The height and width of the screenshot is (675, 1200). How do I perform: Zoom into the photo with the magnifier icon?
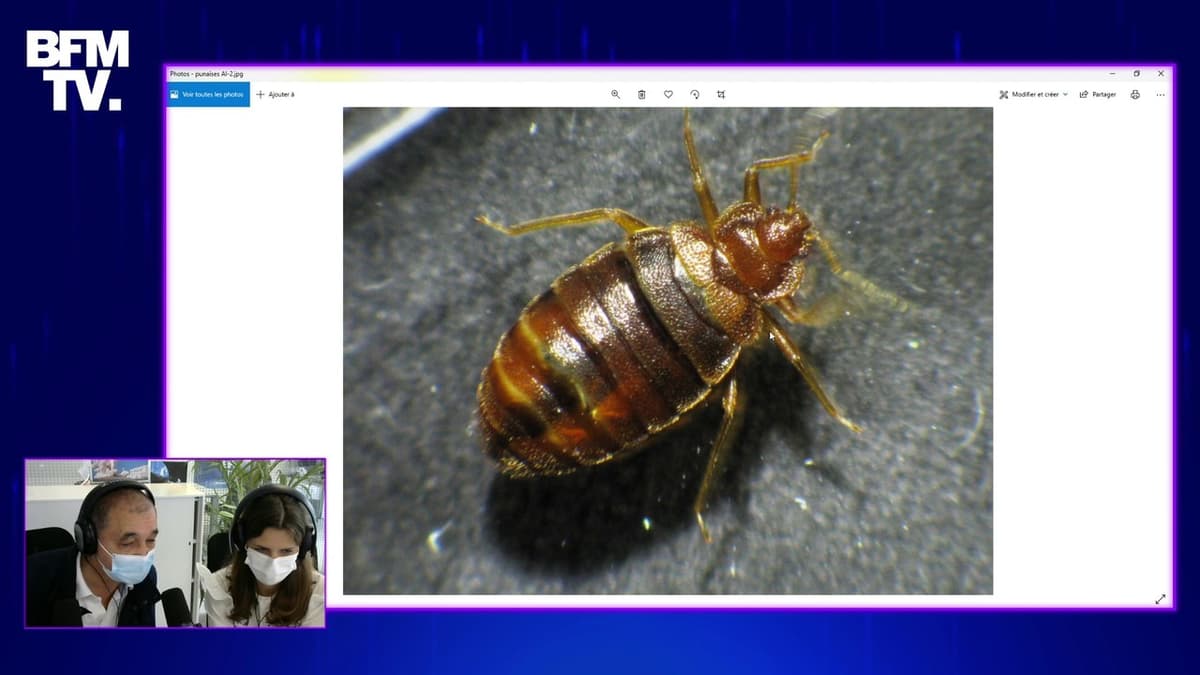(615, 94)
